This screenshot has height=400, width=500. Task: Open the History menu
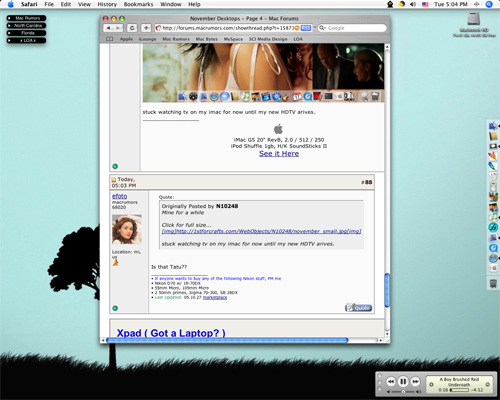pos(107,4)
